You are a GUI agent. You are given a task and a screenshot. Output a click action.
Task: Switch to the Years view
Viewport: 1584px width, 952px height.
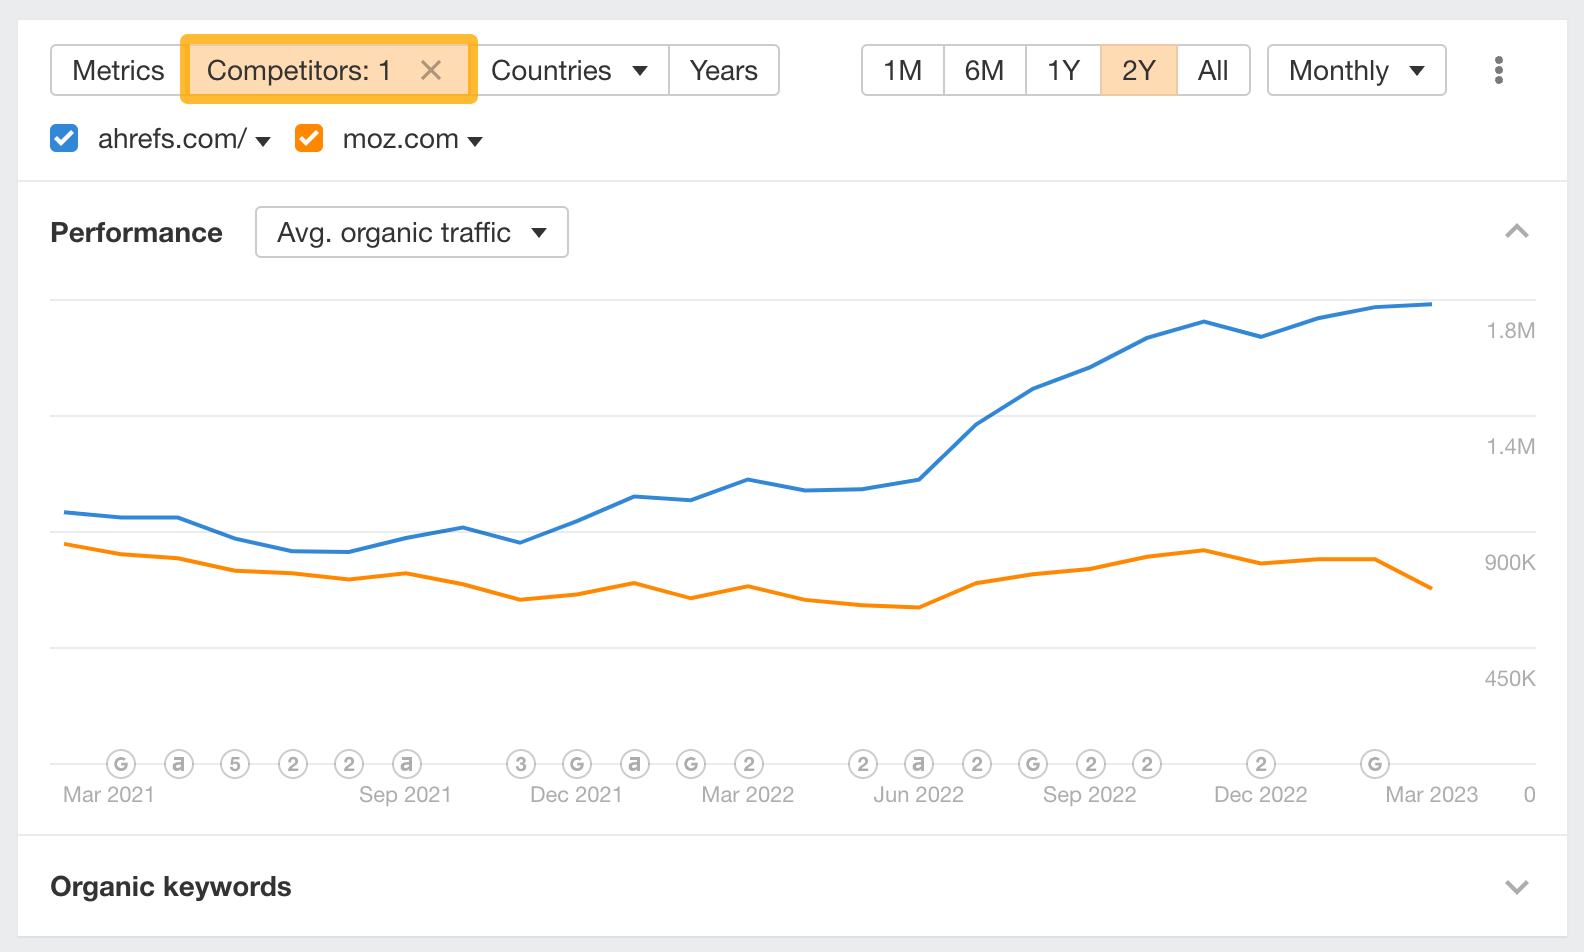tap(724, 70)
